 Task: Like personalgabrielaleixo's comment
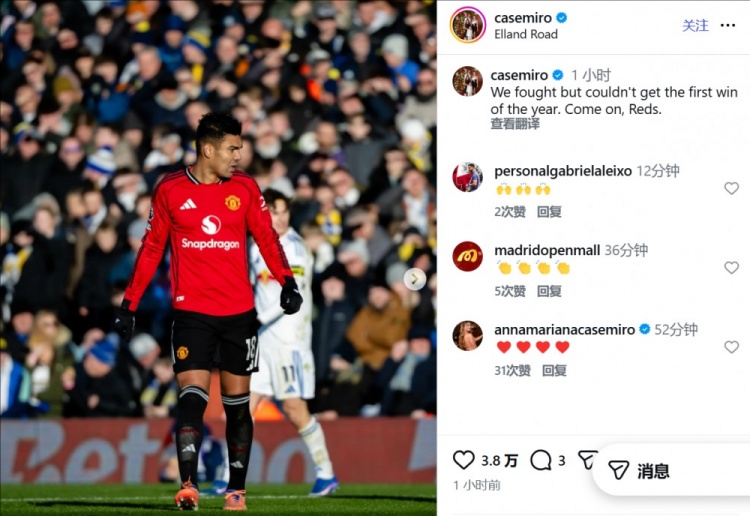[731, 188]
